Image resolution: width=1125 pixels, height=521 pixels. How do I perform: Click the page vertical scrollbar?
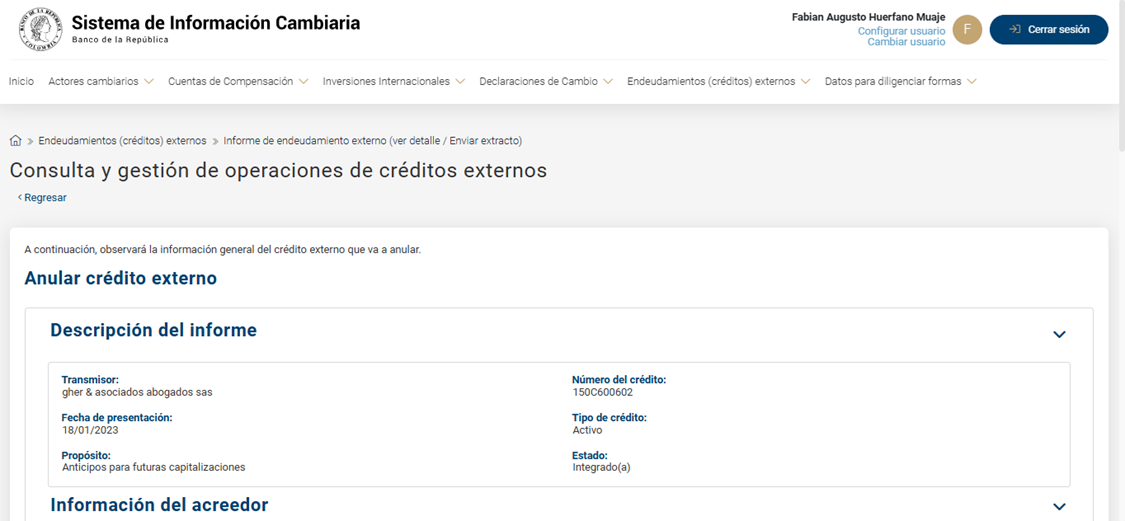[1119, 300]
